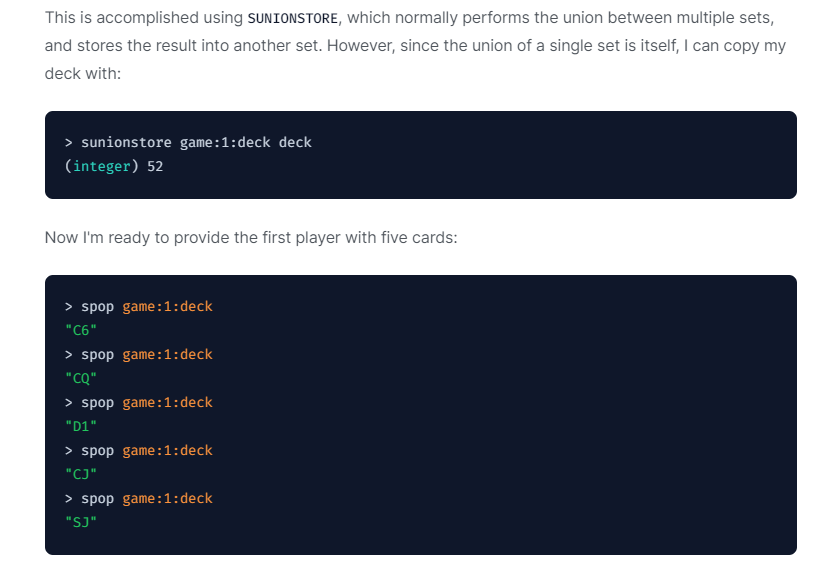Click the fourth spop command line
This screenshot has width=824, height=578.
point(138,451)
